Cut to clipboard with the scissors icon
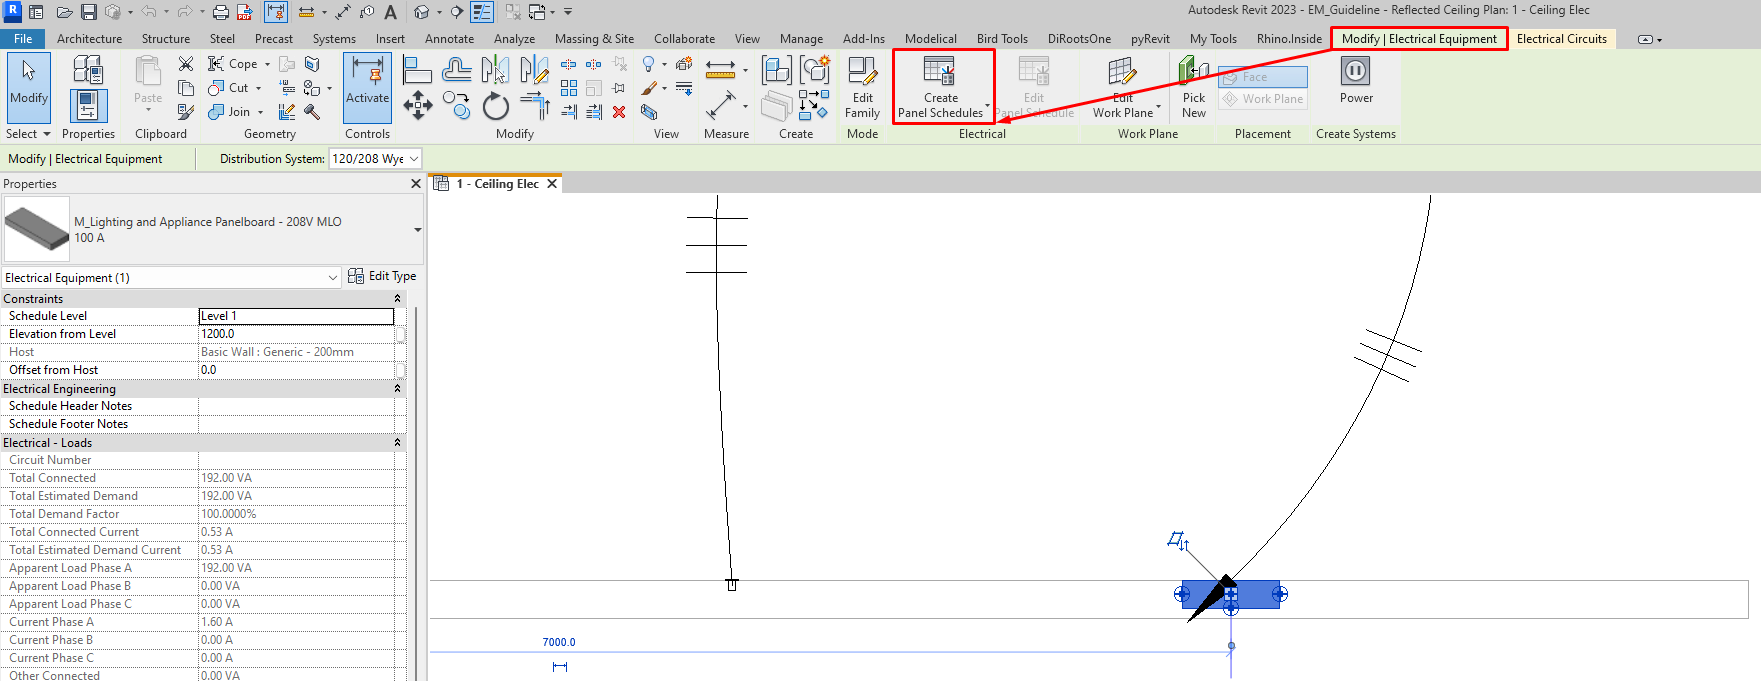The image size is (1761, 681). 186,63
